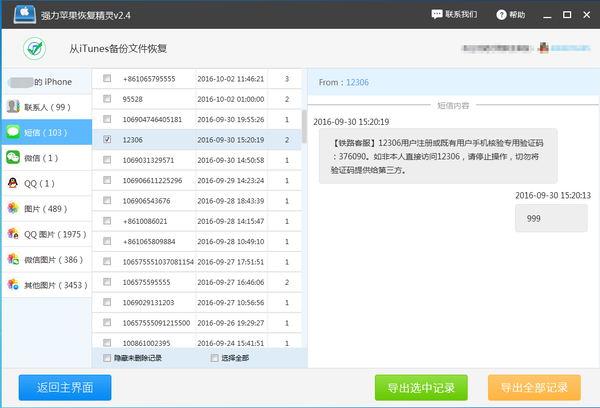This screenshot has height=408, width=600.
Task: Enable 选择全部 checkbox
Action: point(214,358)
